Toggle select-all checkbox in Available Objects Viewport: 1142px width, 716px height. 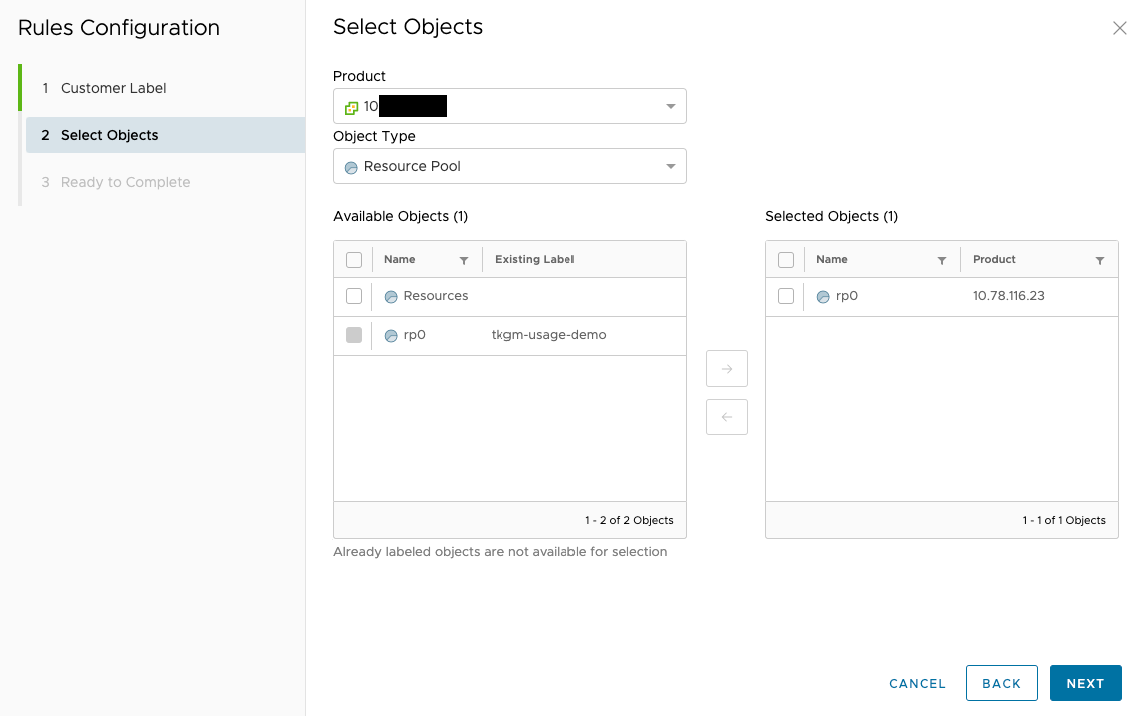click(x=354, y=260)
